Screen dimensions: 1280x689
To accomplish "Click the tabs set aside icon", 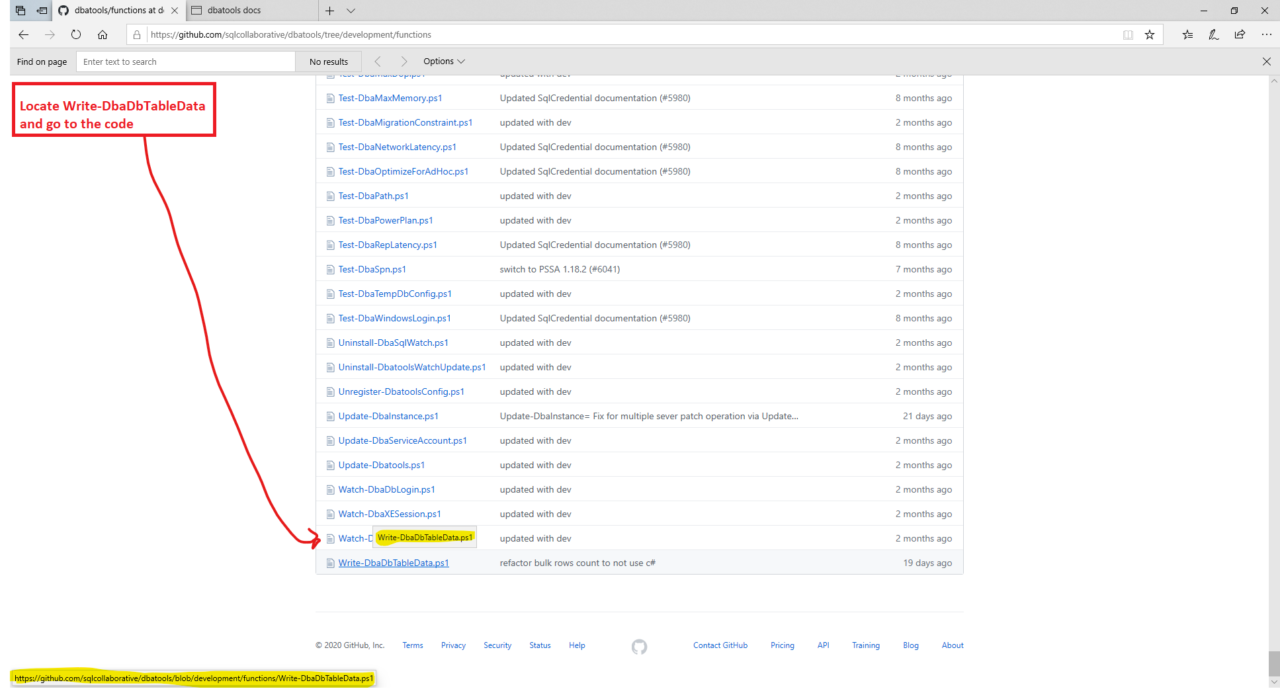I will (20, 10).
